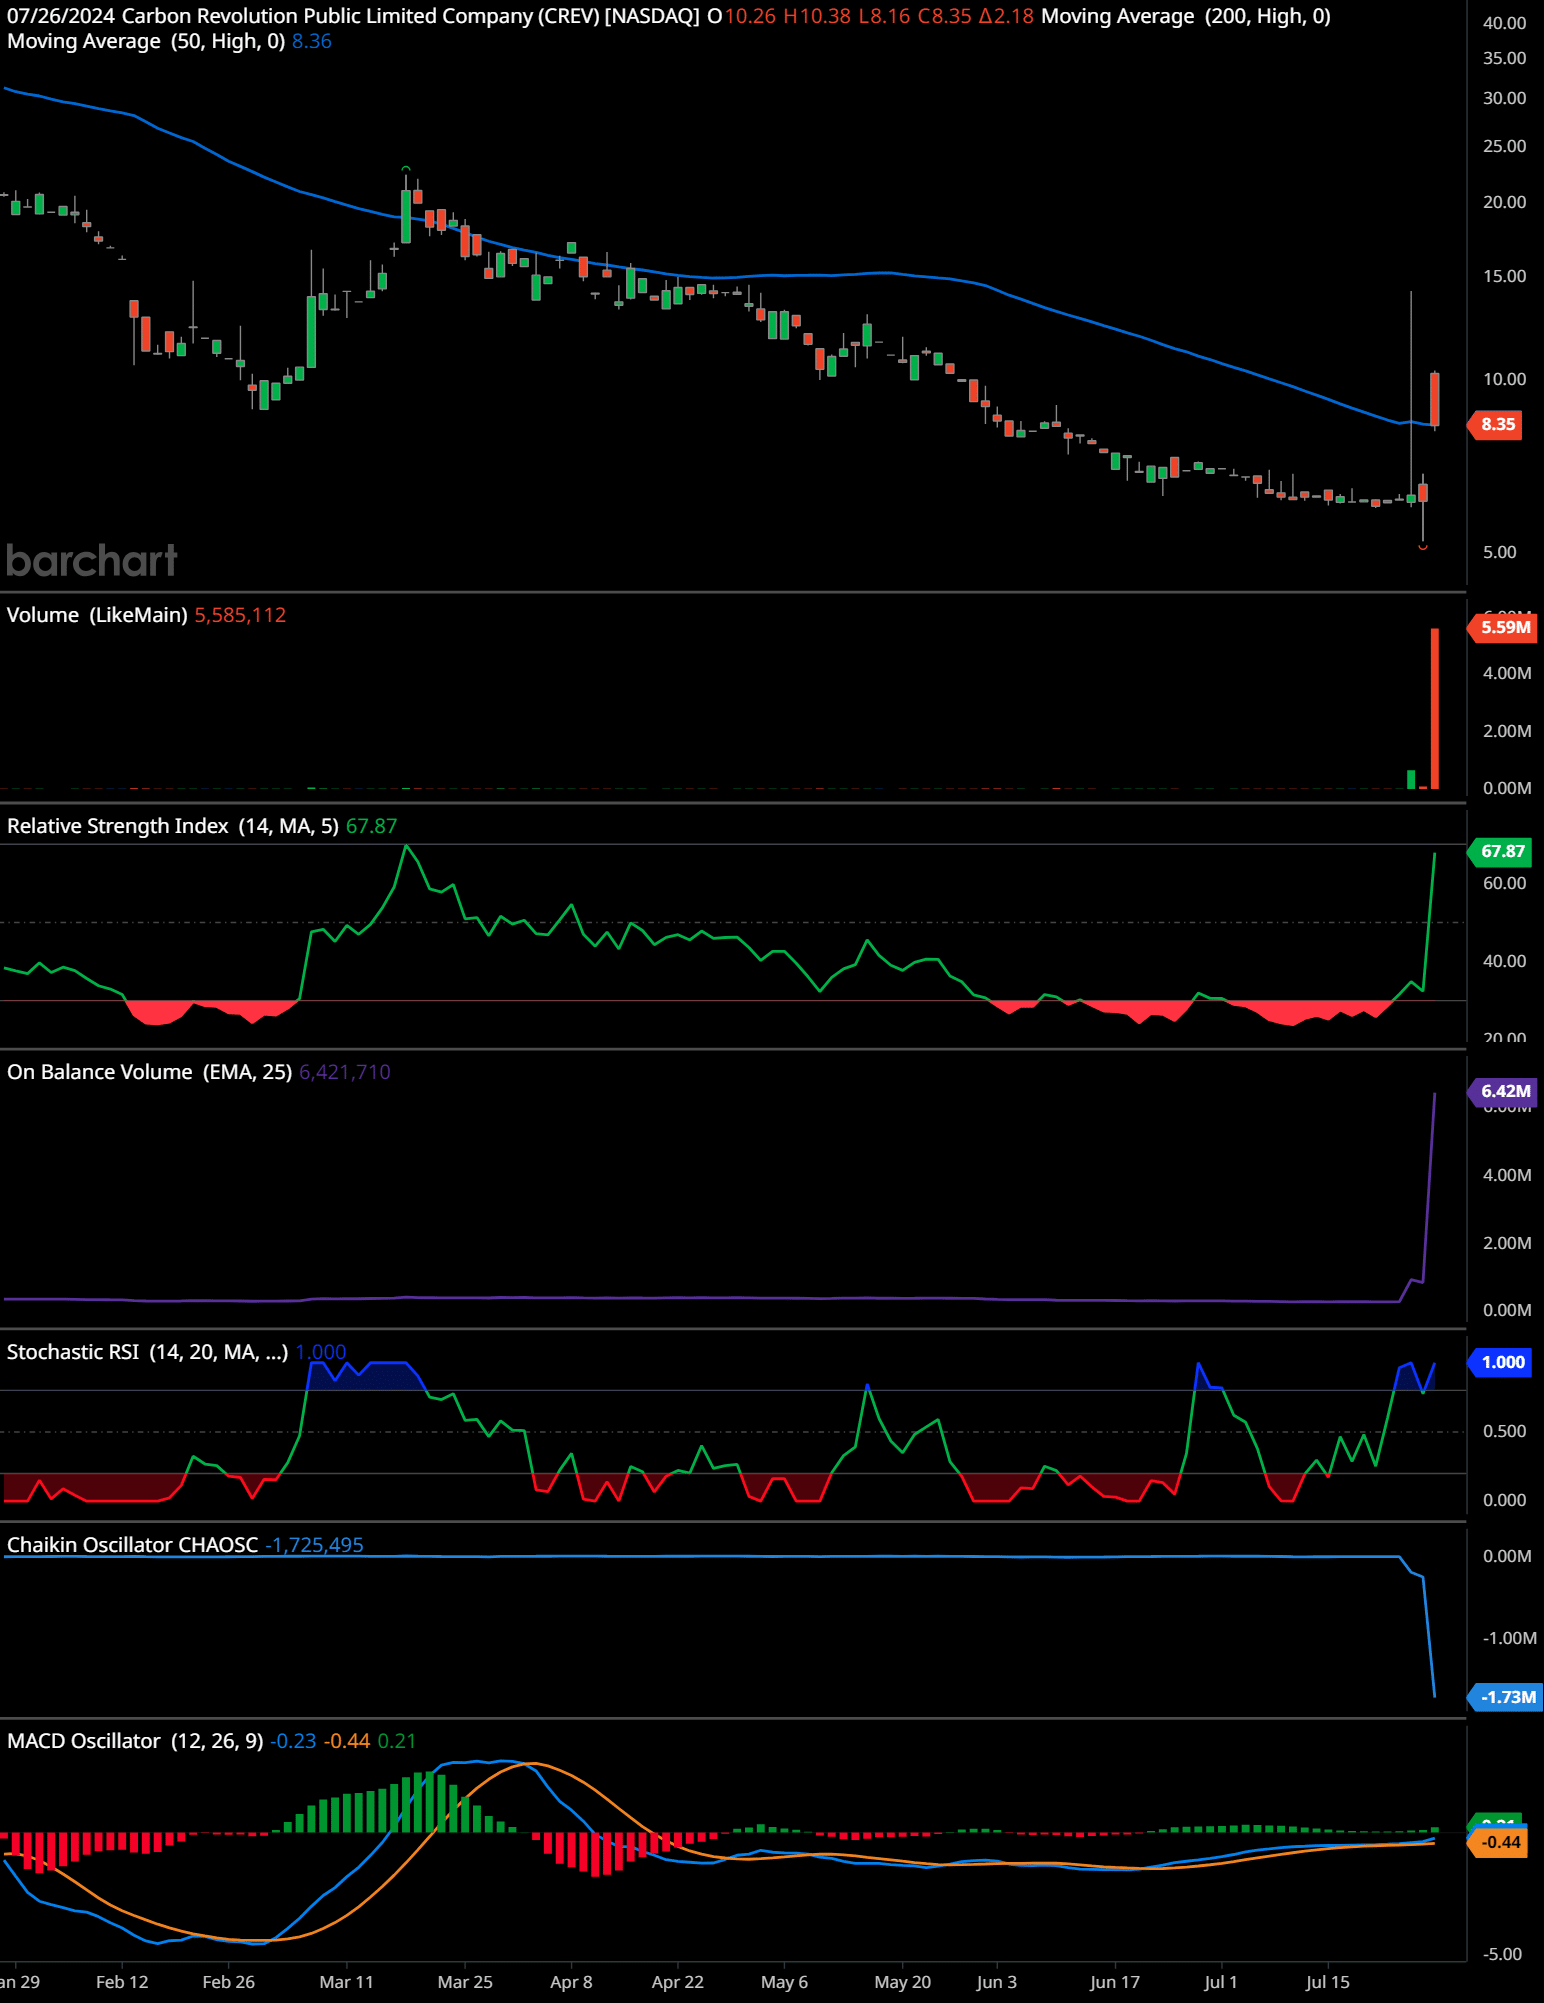Click 2.00M on the On Balance Volume axis
The height and width of the screenshot is (2003, 1544).
pos(1507,1243)
